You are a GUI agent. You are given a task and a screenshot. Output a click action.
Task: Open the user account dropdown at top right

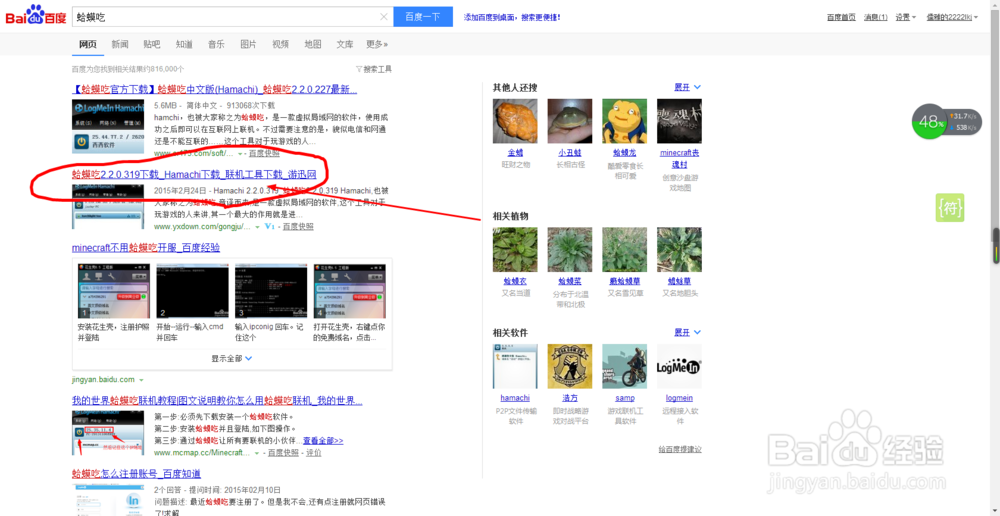point(952,17)
